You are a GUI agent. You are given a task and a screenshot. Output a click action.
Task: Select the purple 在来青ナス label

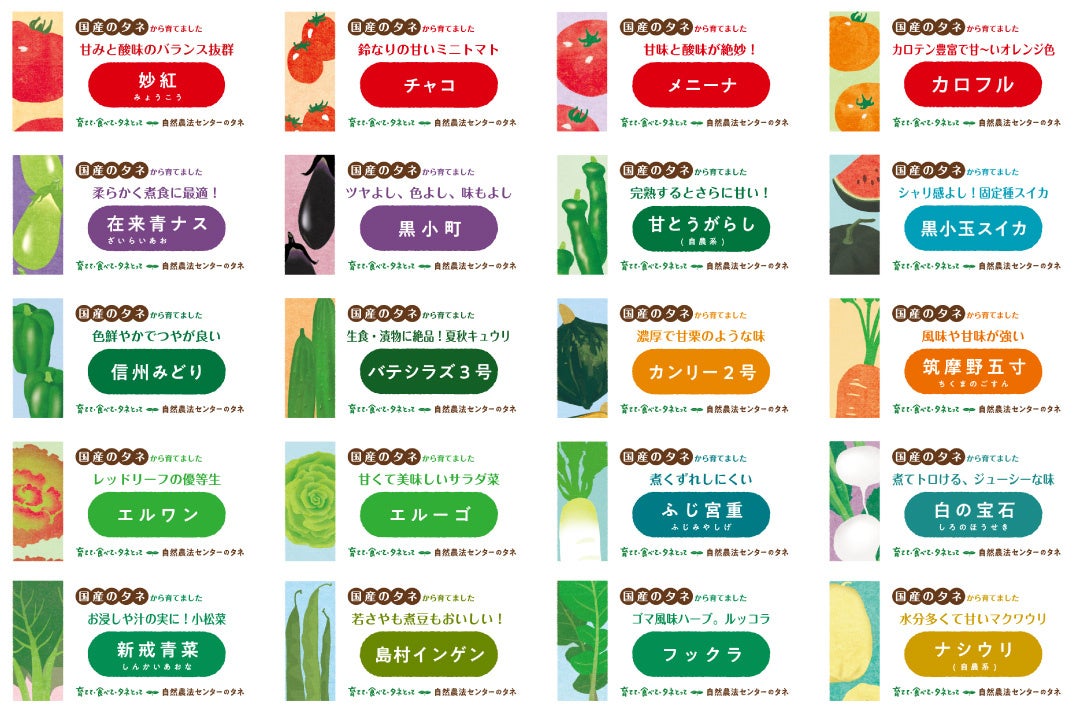click(157, 228)
